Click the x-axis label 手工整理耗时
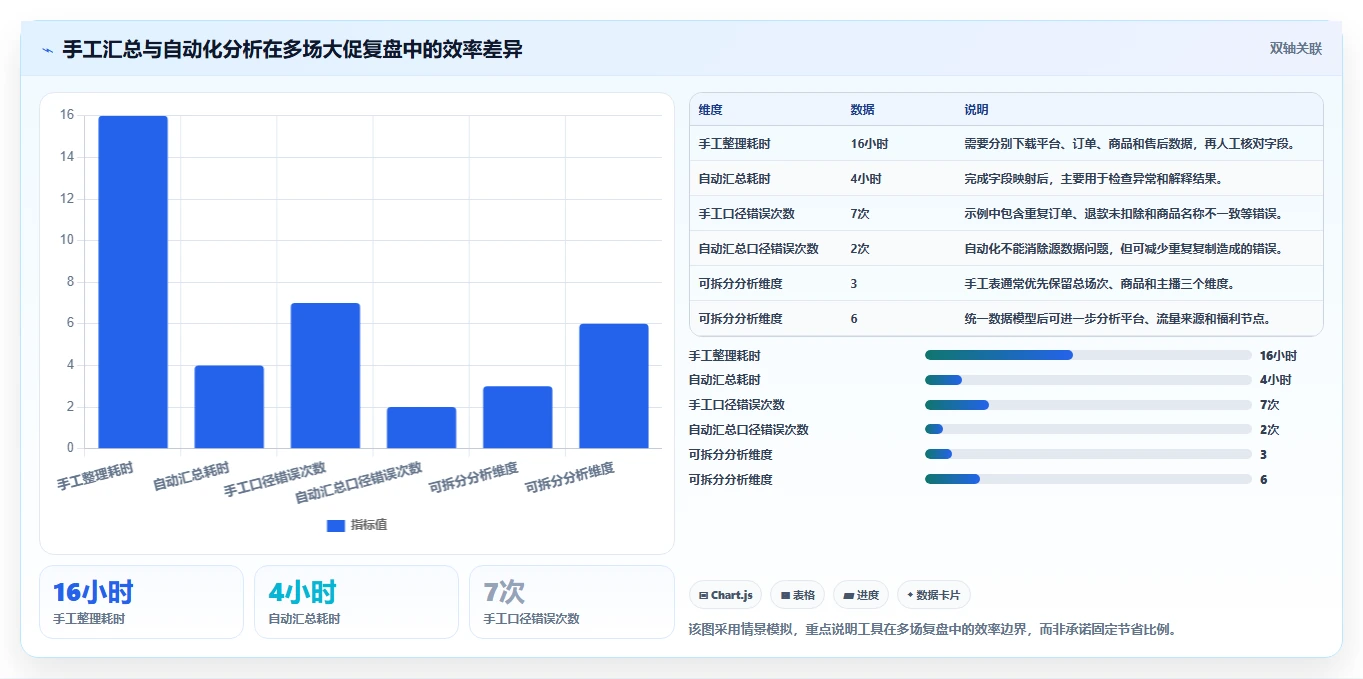The height and width of the screenshot is (679, 1363). (95, 475)
